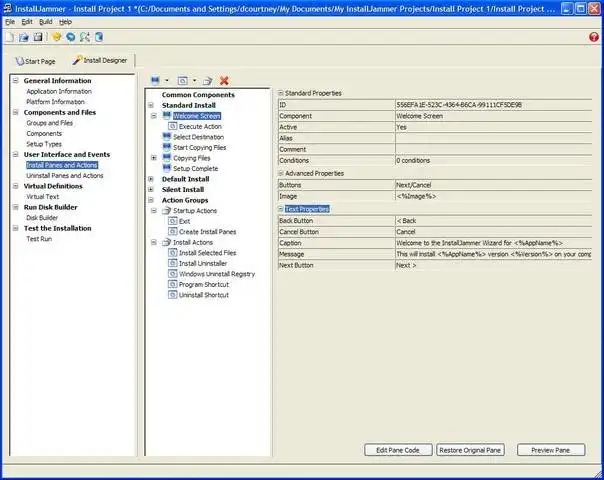Viewport: 604px width, 480px height.
Task: Click the Alias property value field
Action: [x=494, y=138]
